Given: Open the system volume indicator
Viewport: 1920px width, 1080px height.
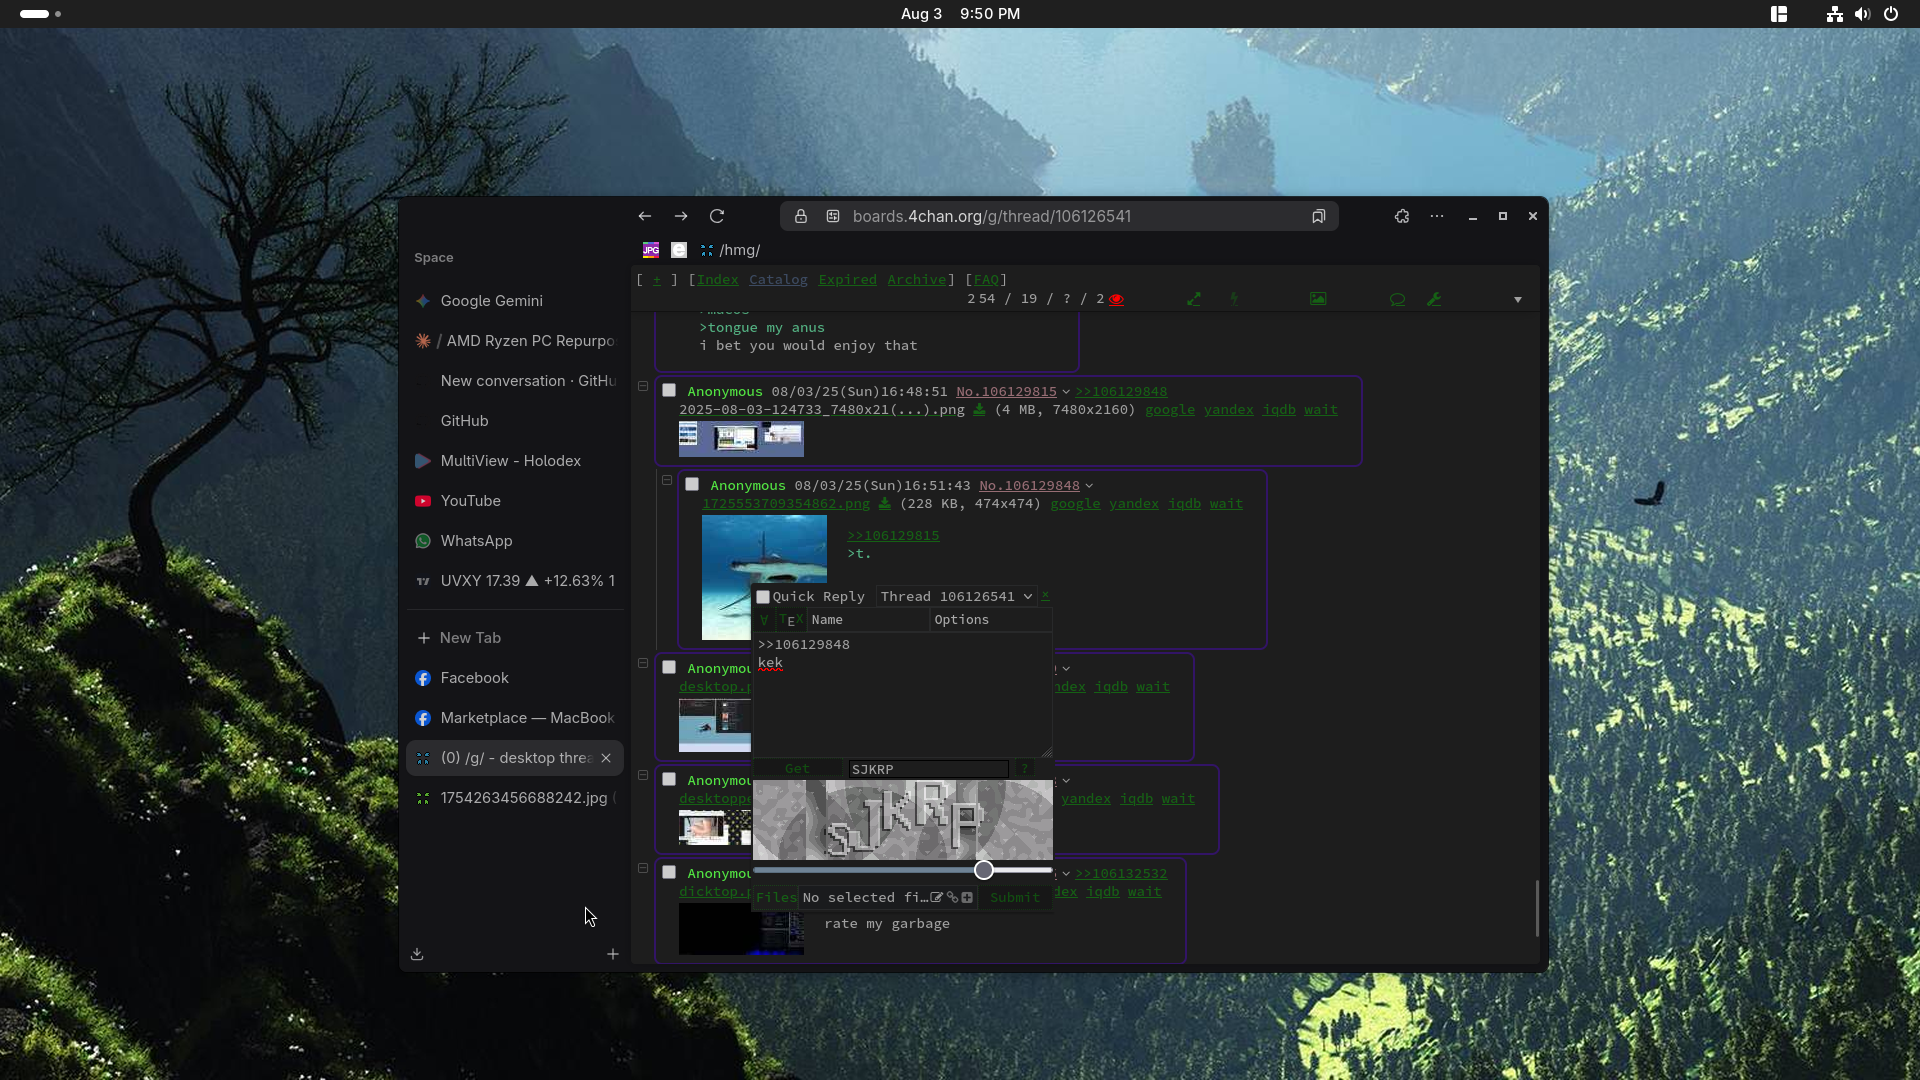Looking at the screenshot, I should pos(1862,14).
